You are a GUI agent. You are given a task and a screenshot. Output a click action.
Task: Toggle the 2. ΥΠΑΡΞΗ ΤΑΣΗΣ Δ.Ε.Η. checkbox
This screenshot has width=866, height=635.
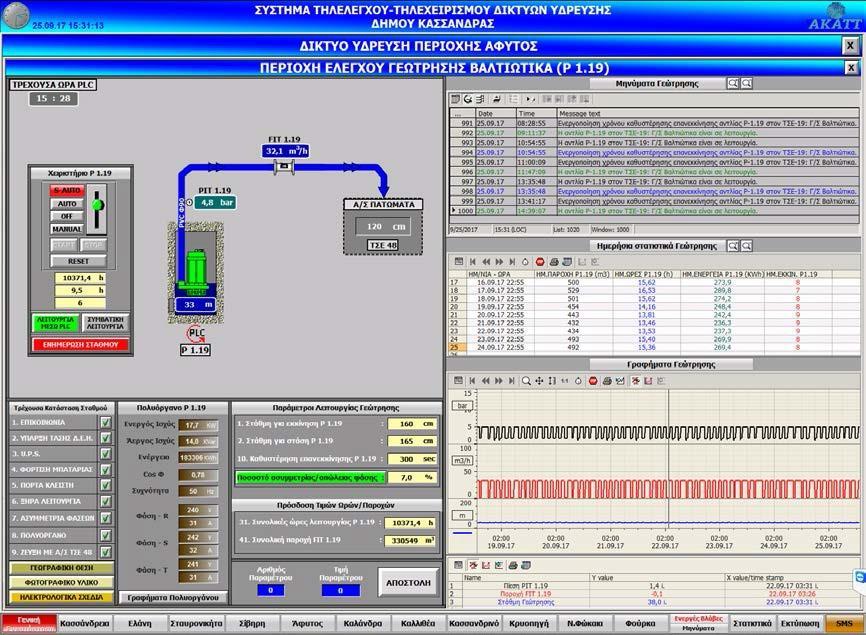point(105,438)
